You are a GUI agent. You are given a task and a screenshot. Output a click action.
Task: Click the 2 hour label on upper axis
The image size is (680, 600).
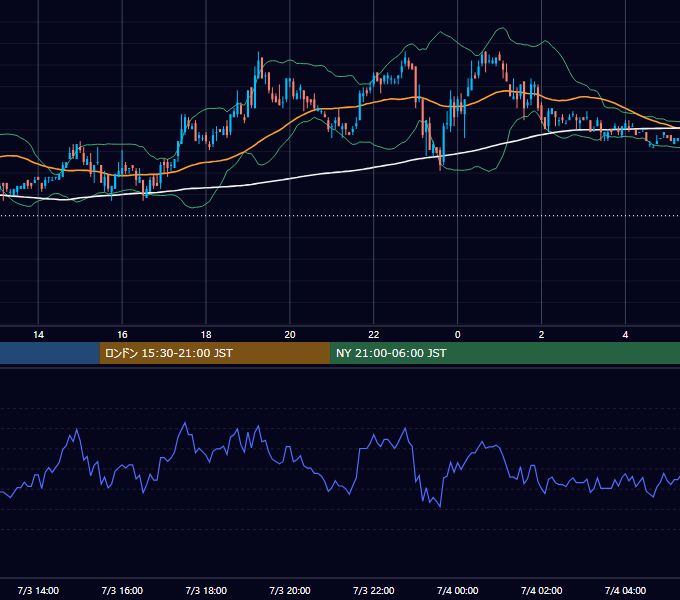coord(541,335)
